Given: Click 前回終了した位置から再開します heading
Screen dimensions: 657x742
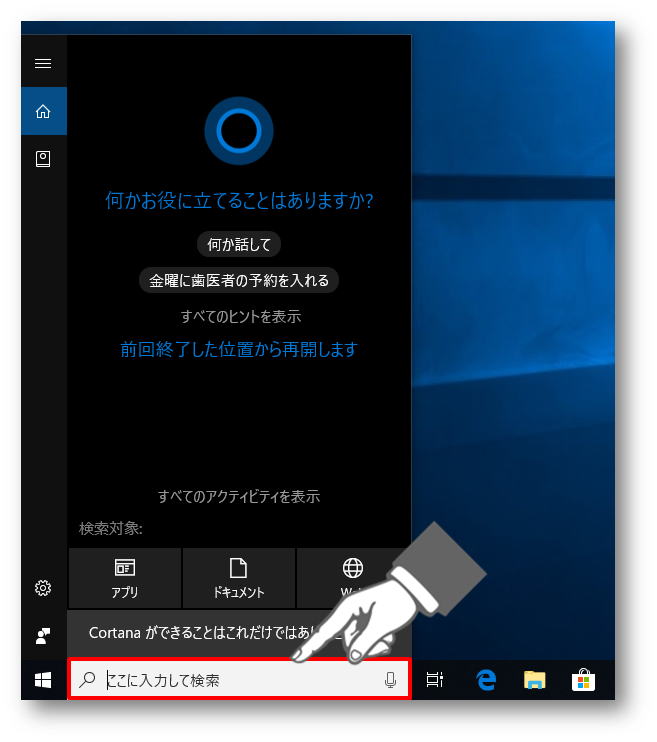Looking at the screenshot, I should (239, 349).
